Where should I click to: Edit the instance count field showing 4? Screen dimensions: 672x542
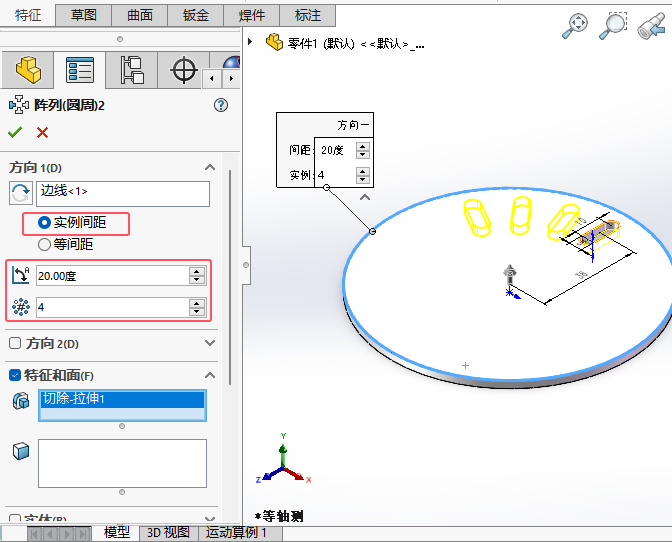click(112, 307)
